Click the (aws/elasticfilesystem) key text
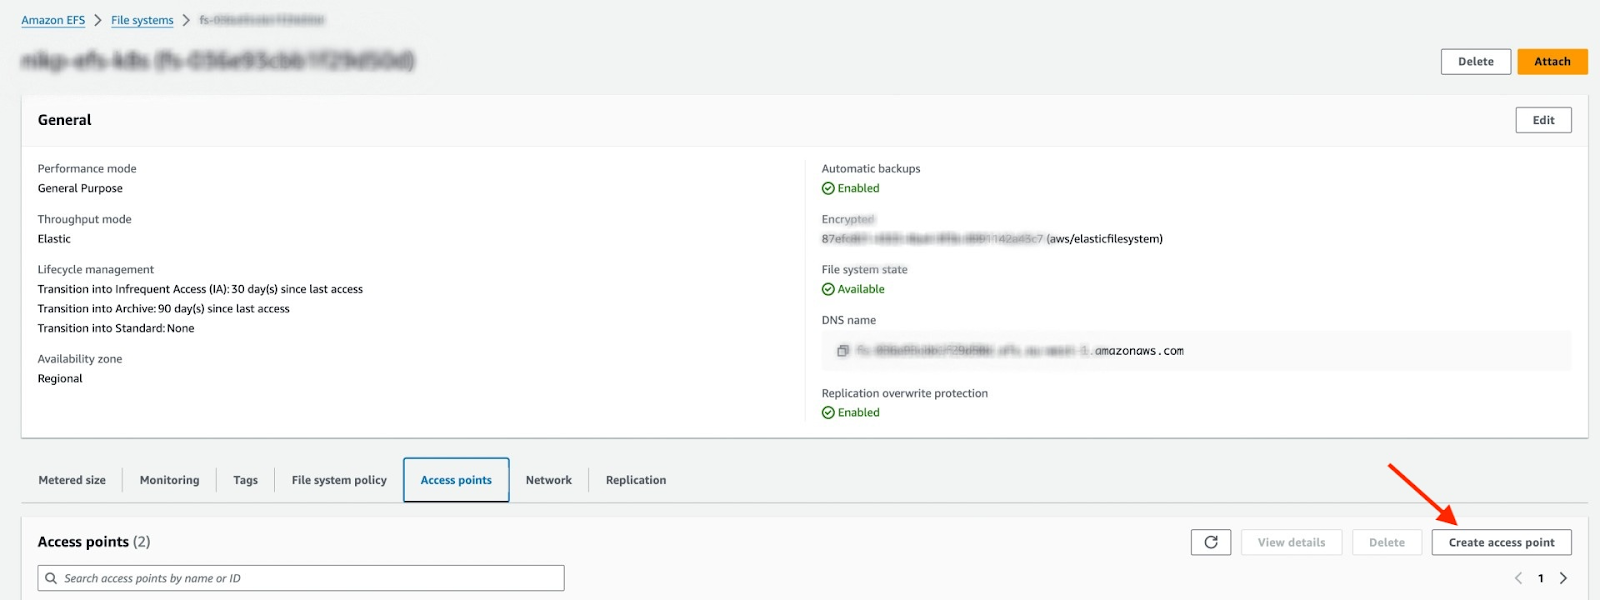Image resolution: width=1600 pixels, height=600 pixels. pyautogui.click(x=1105, y=239)
